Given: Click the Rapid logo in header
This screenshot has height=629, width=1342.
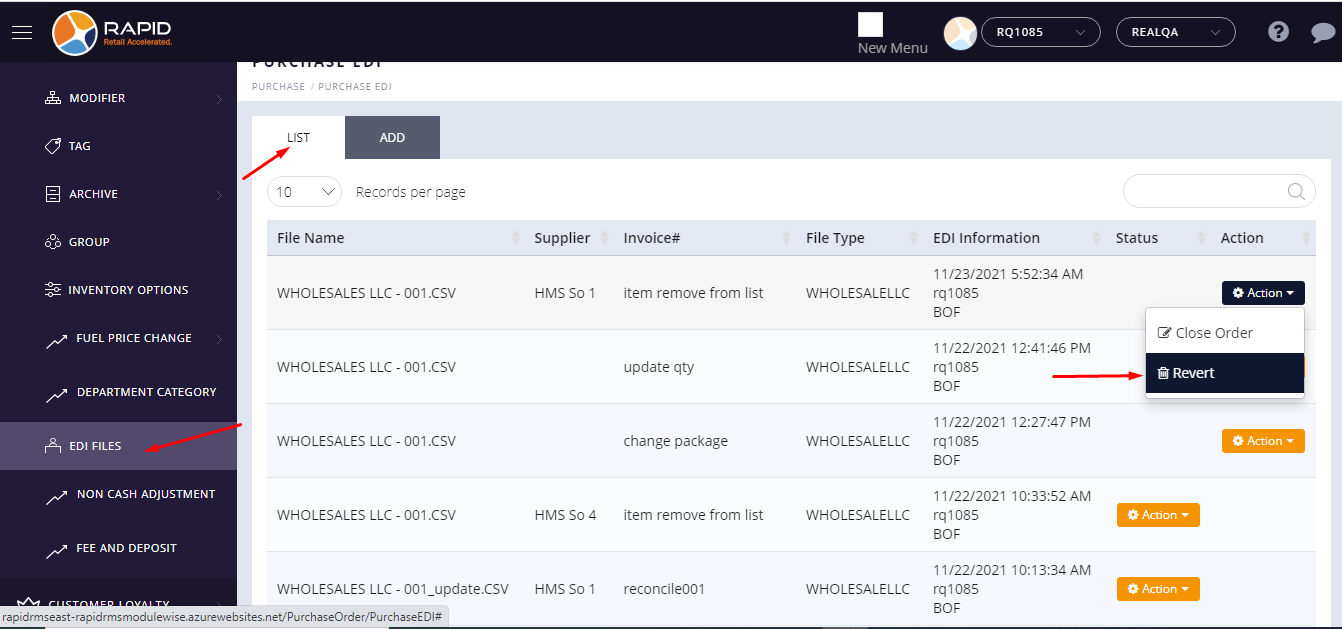Looking at the screenshot, I should 113,32.
